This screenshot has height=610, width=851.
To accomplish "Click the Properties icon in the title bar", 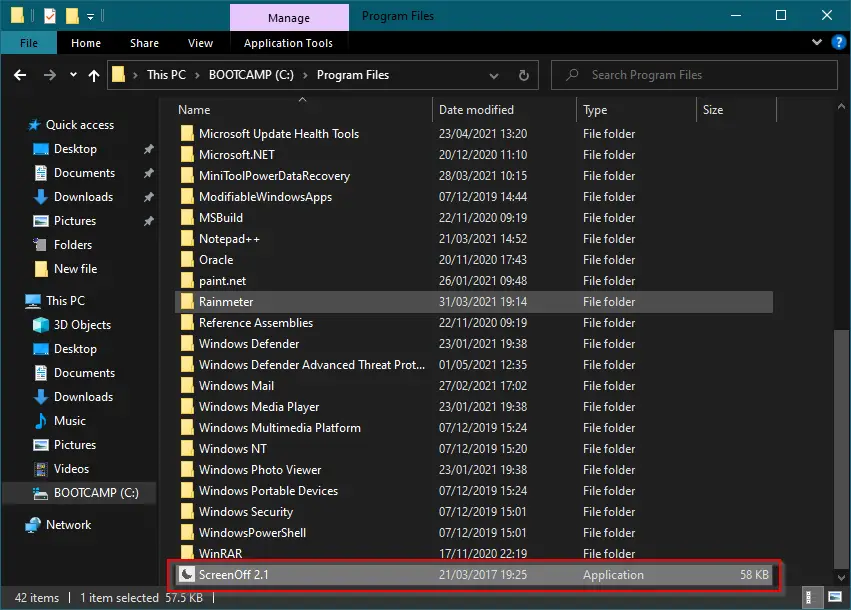I will (x=49, y=15).
